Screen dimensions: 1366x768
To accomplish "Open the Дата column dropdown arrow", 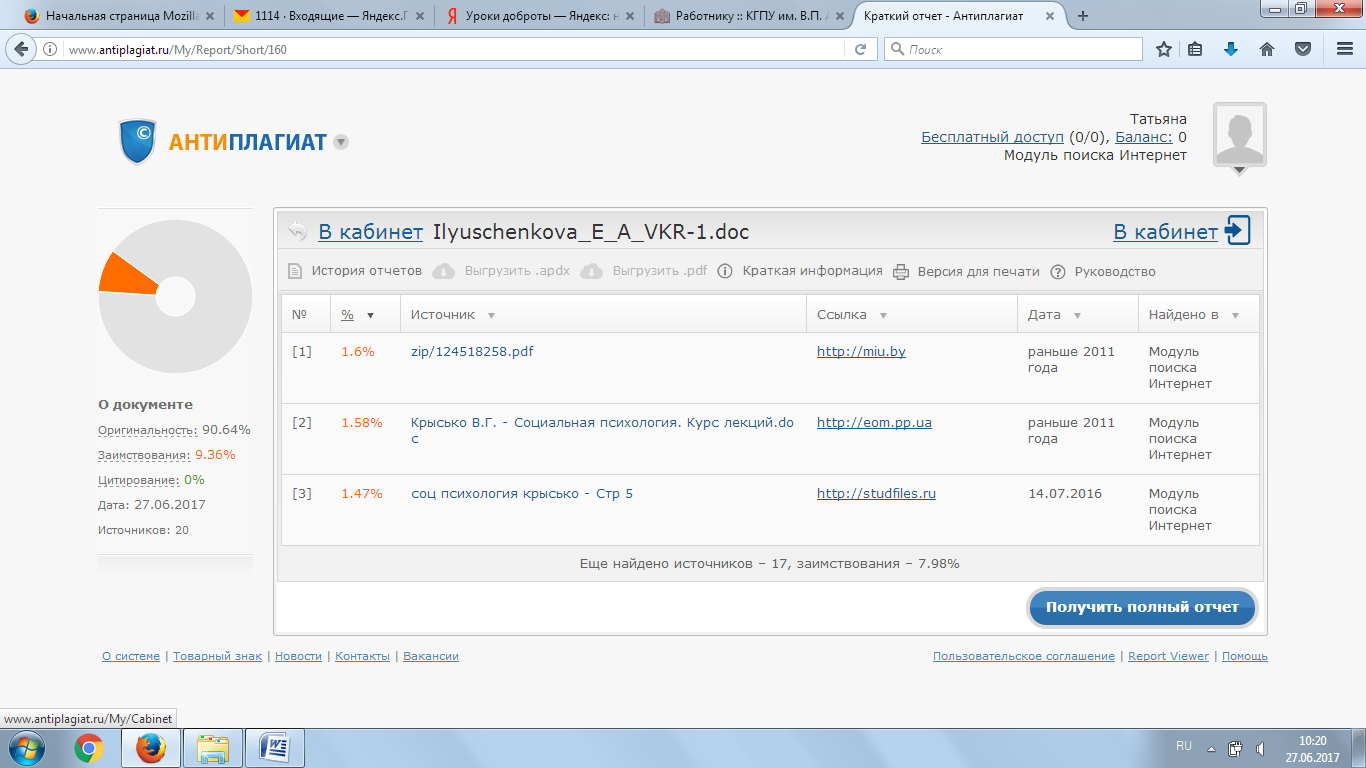I will point(1077,316).
